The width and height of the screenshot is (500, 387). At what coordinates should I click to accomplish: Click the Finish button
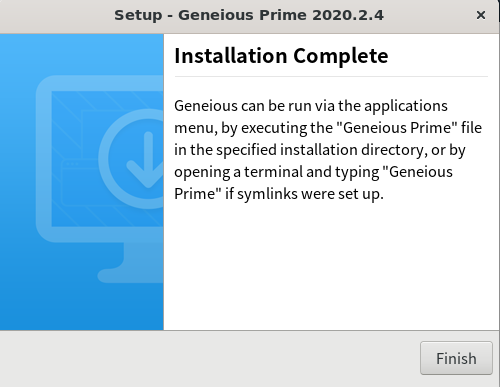pyautogui.click(x=456, y=358)
